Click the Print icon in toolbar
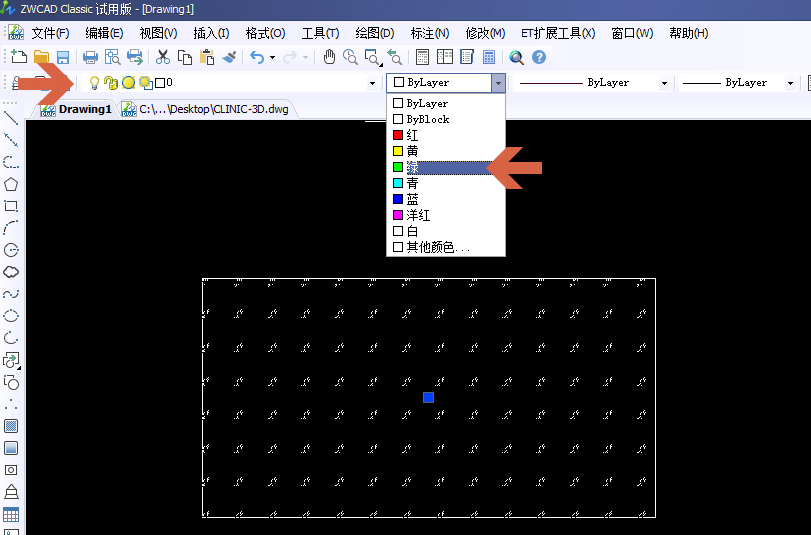 pyautogui.click(x=90, y=58)
